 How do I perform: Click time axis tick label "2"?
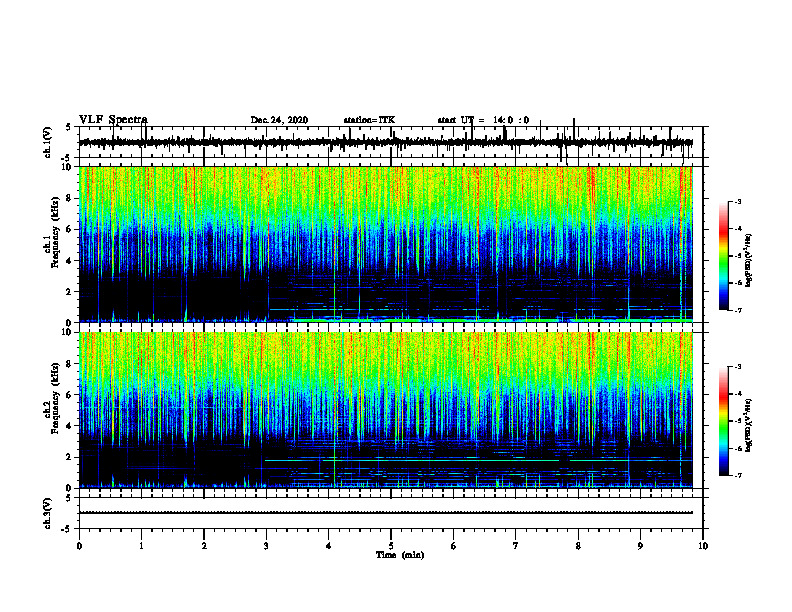(x=204, y=546)
